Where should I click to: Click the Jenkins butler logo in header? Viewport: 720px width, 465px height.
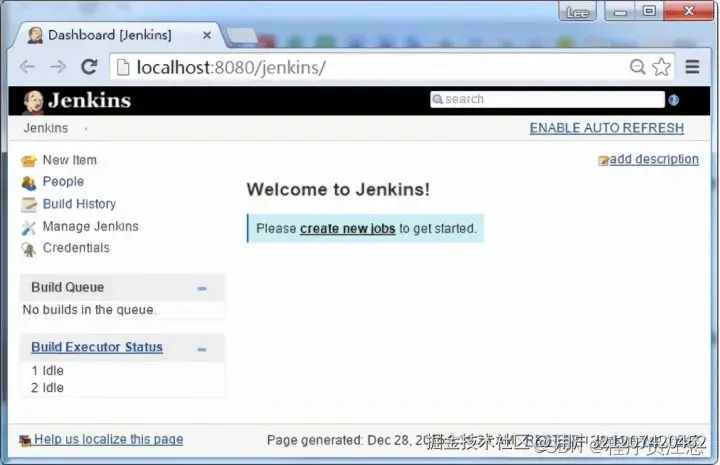click(x=33, y=102)
